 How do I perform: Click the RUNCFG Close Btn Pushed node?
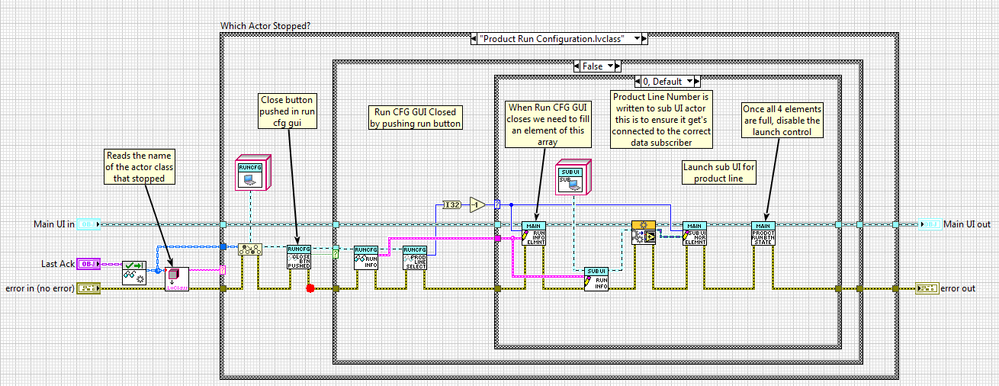pos(298,257)
